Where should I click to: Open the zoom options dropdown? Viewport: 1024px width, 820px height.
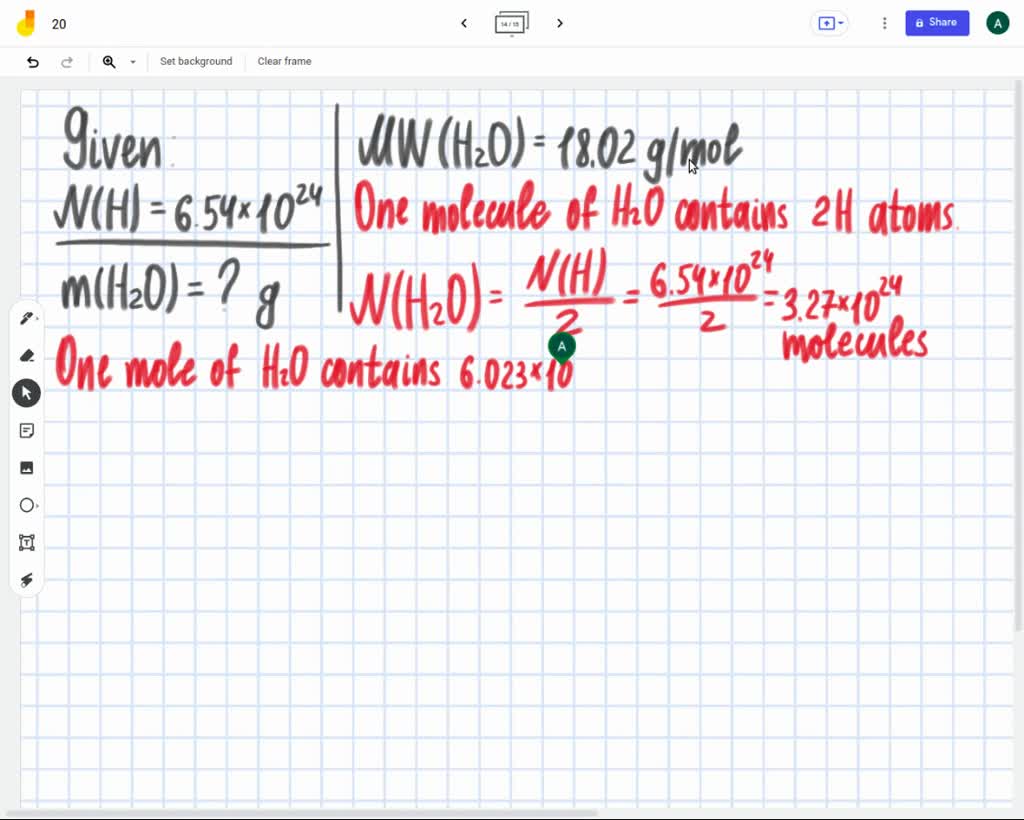tap(131, 61)
